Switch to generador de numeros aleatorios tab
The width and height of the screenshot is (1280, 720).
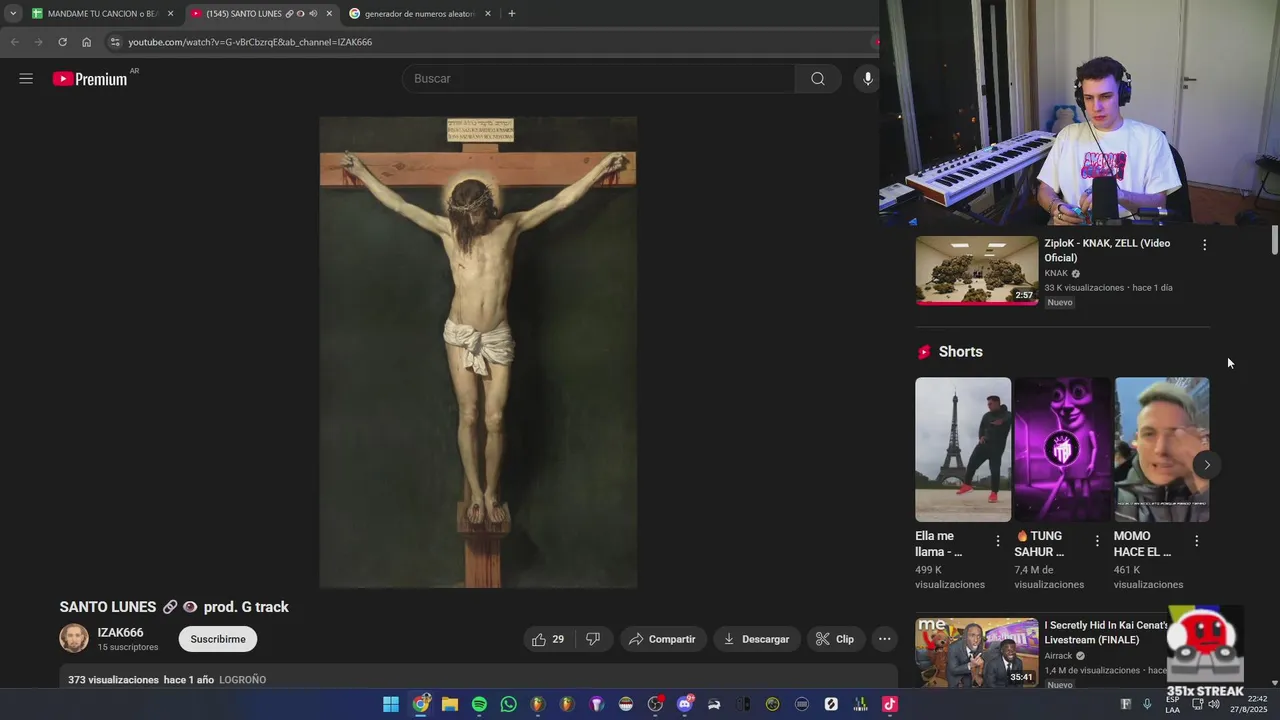pyautogui.click(x=420, y=14)
